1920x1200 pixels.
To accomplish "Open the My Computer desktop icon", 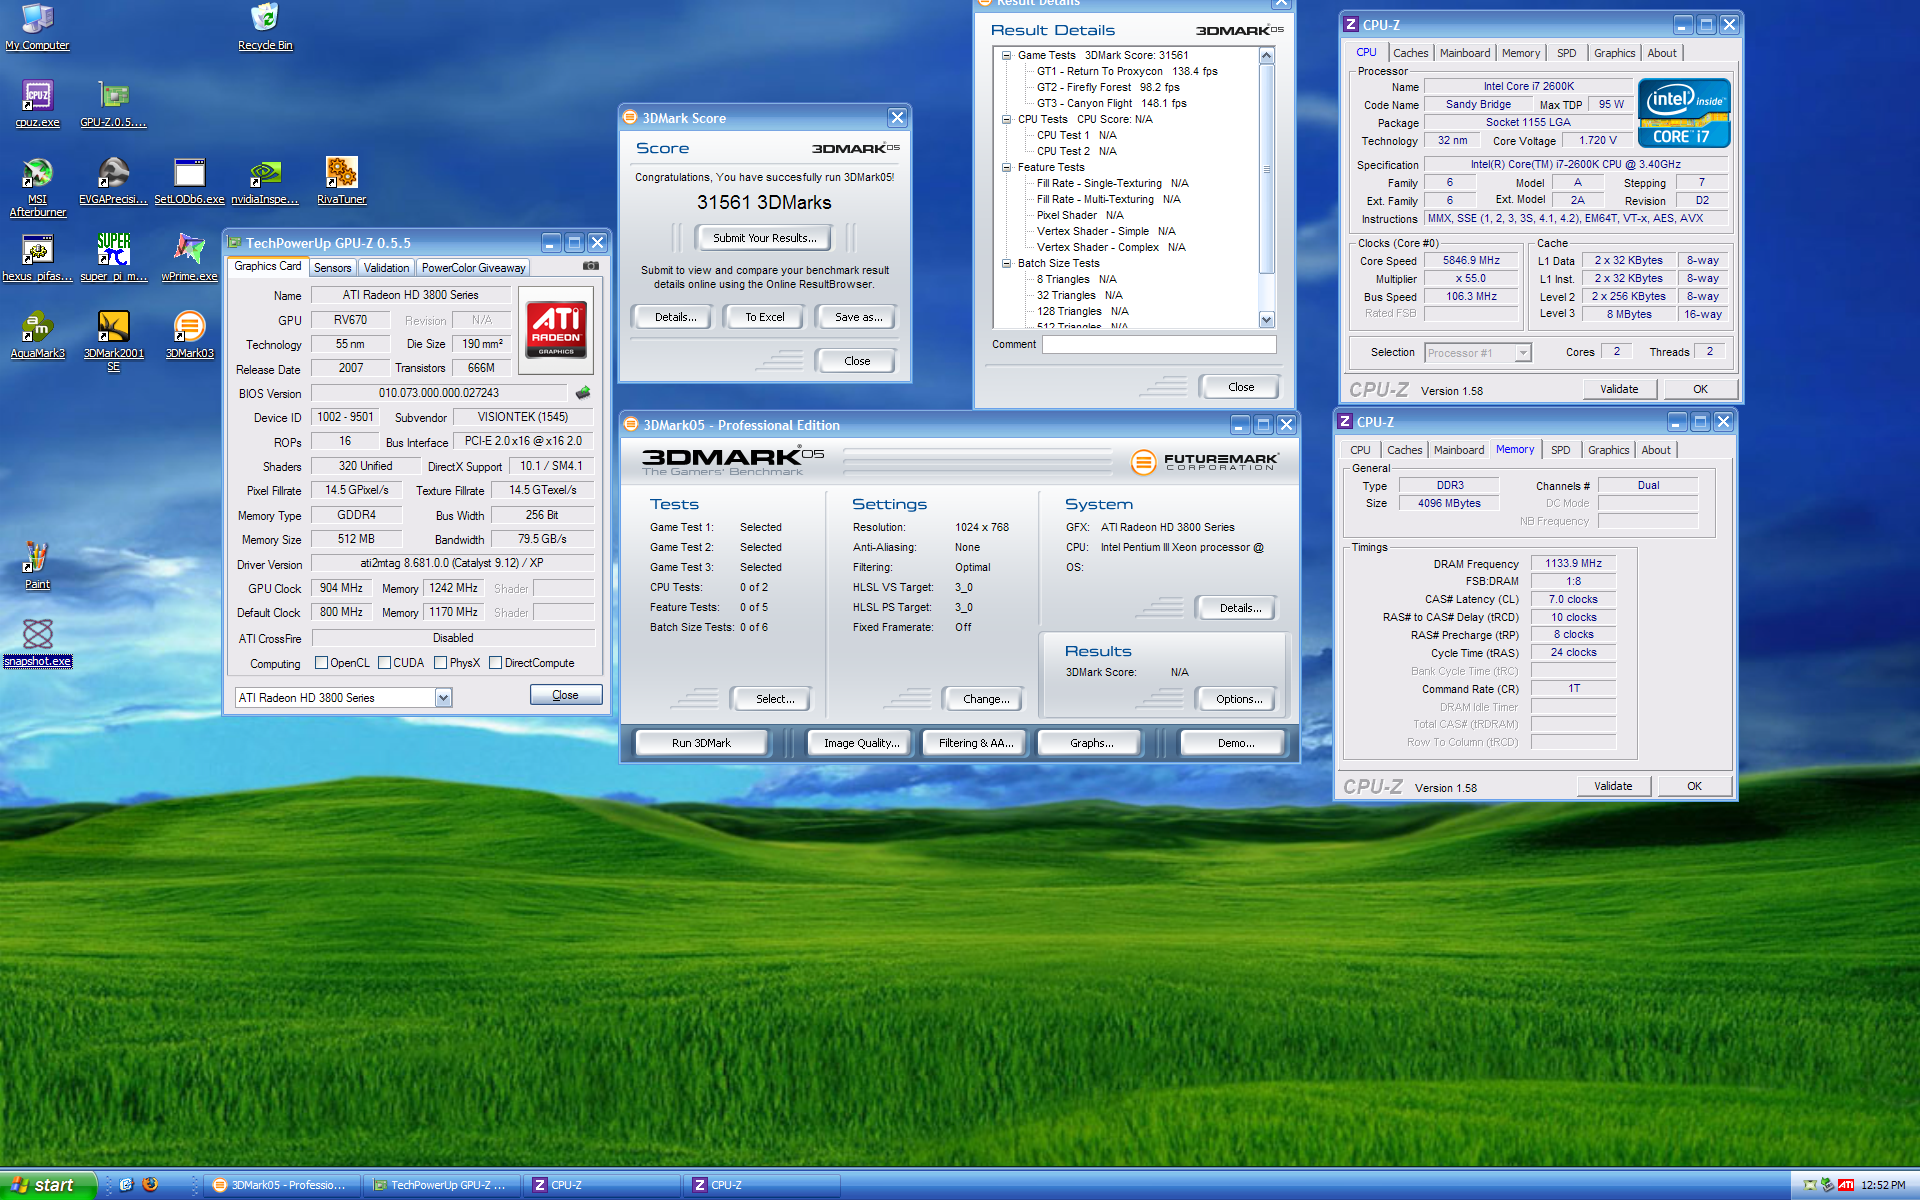I will [37, 26].
